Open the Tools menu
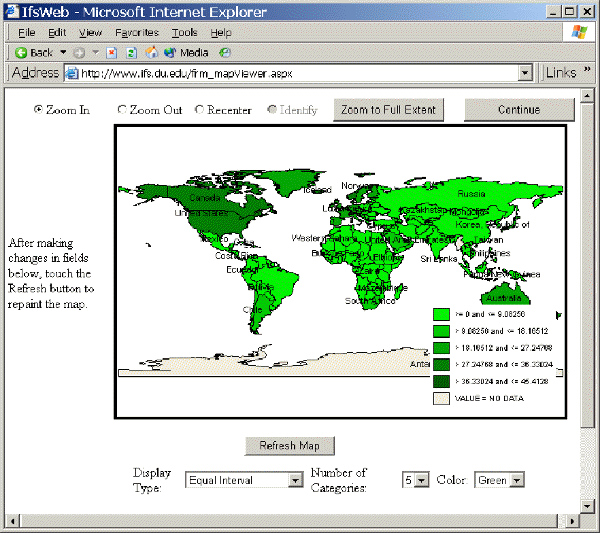 pyautogui.click(x=184, y=33)
